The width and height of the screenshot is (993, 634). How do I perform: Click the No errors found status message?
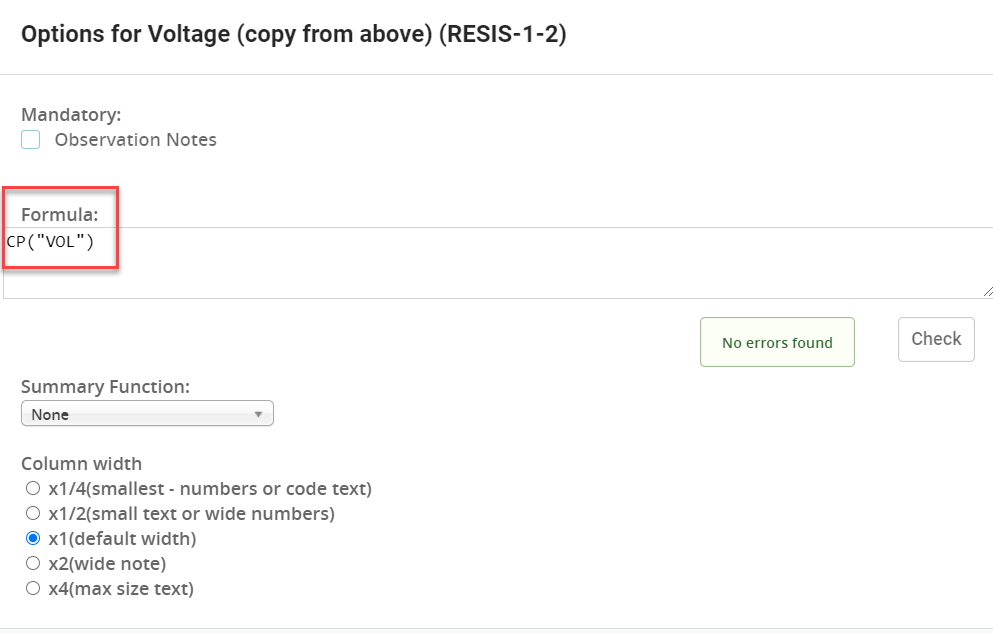[777, 342]
